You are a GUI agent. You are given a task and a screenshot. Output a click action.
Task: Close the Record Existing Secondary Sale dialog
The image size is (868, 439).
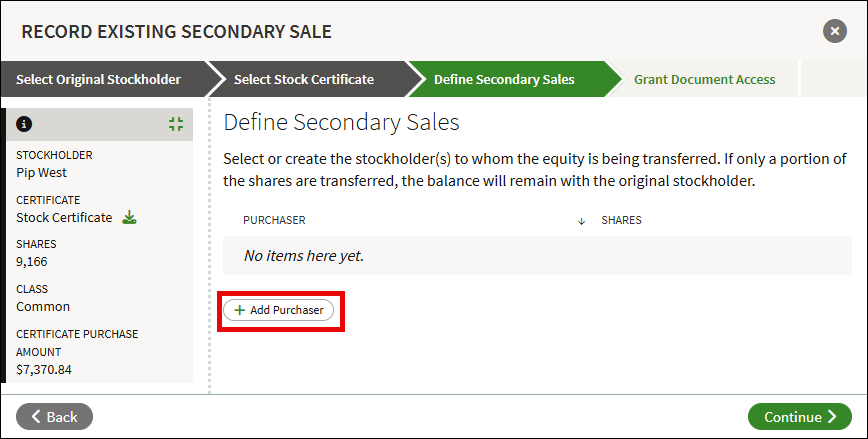(835, 31)
